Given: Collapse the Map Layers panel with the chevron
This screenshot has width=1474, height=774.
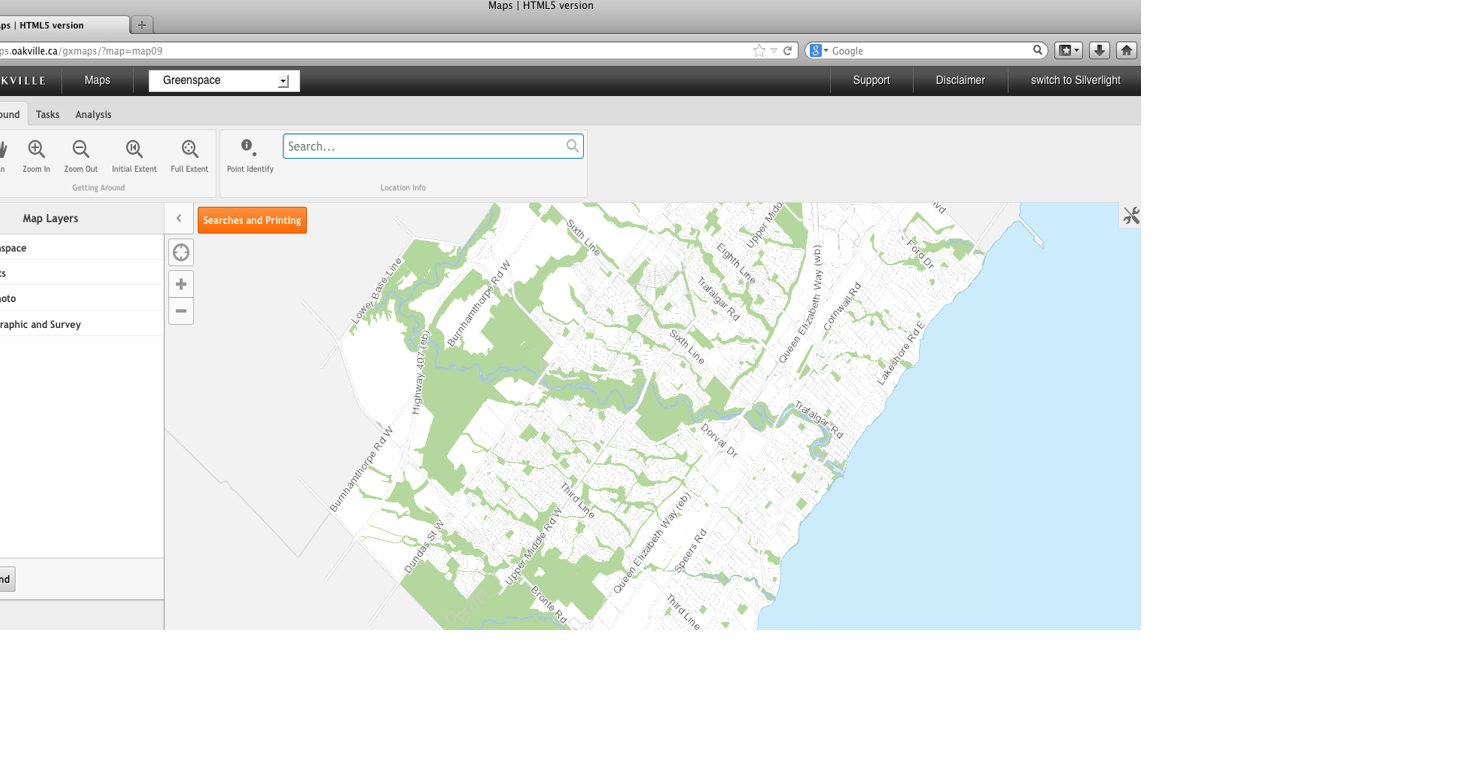Looking at the screenshot, I should pos(178,217).
